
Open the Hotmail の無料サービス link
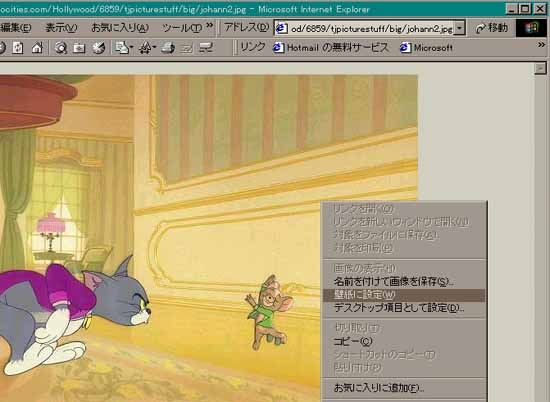coord(331,48)
